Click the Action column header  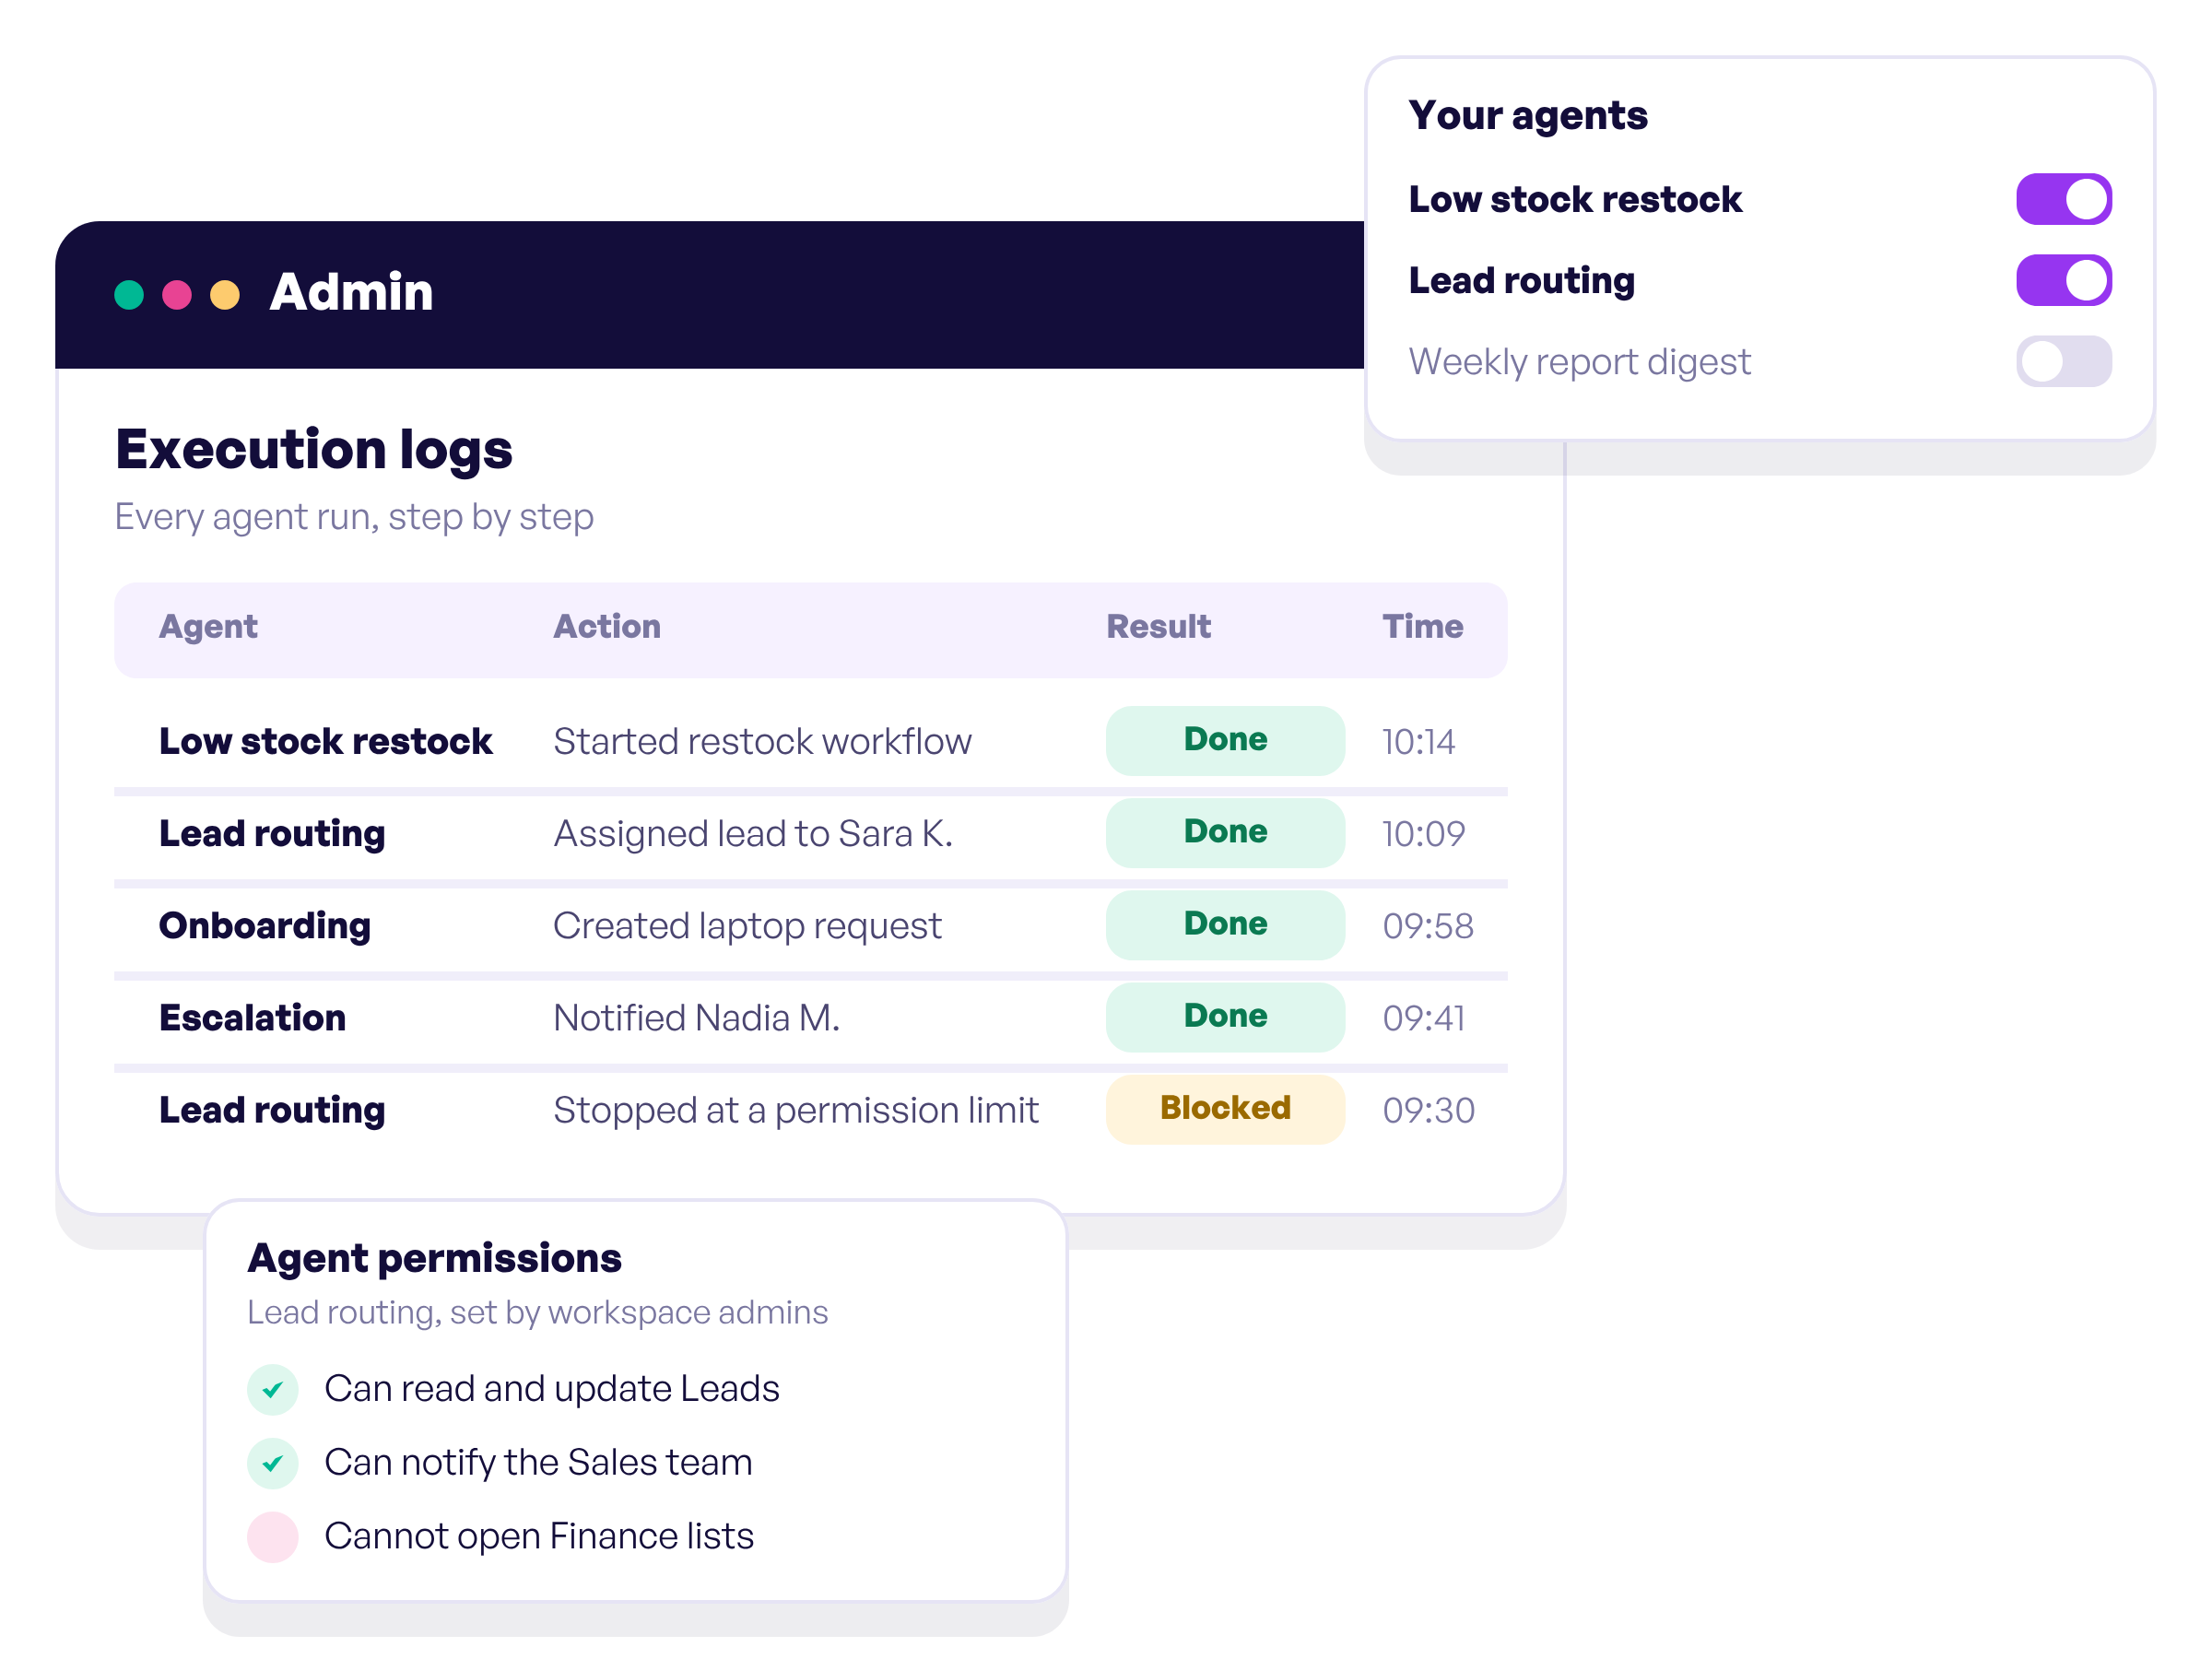coord(607,627)
